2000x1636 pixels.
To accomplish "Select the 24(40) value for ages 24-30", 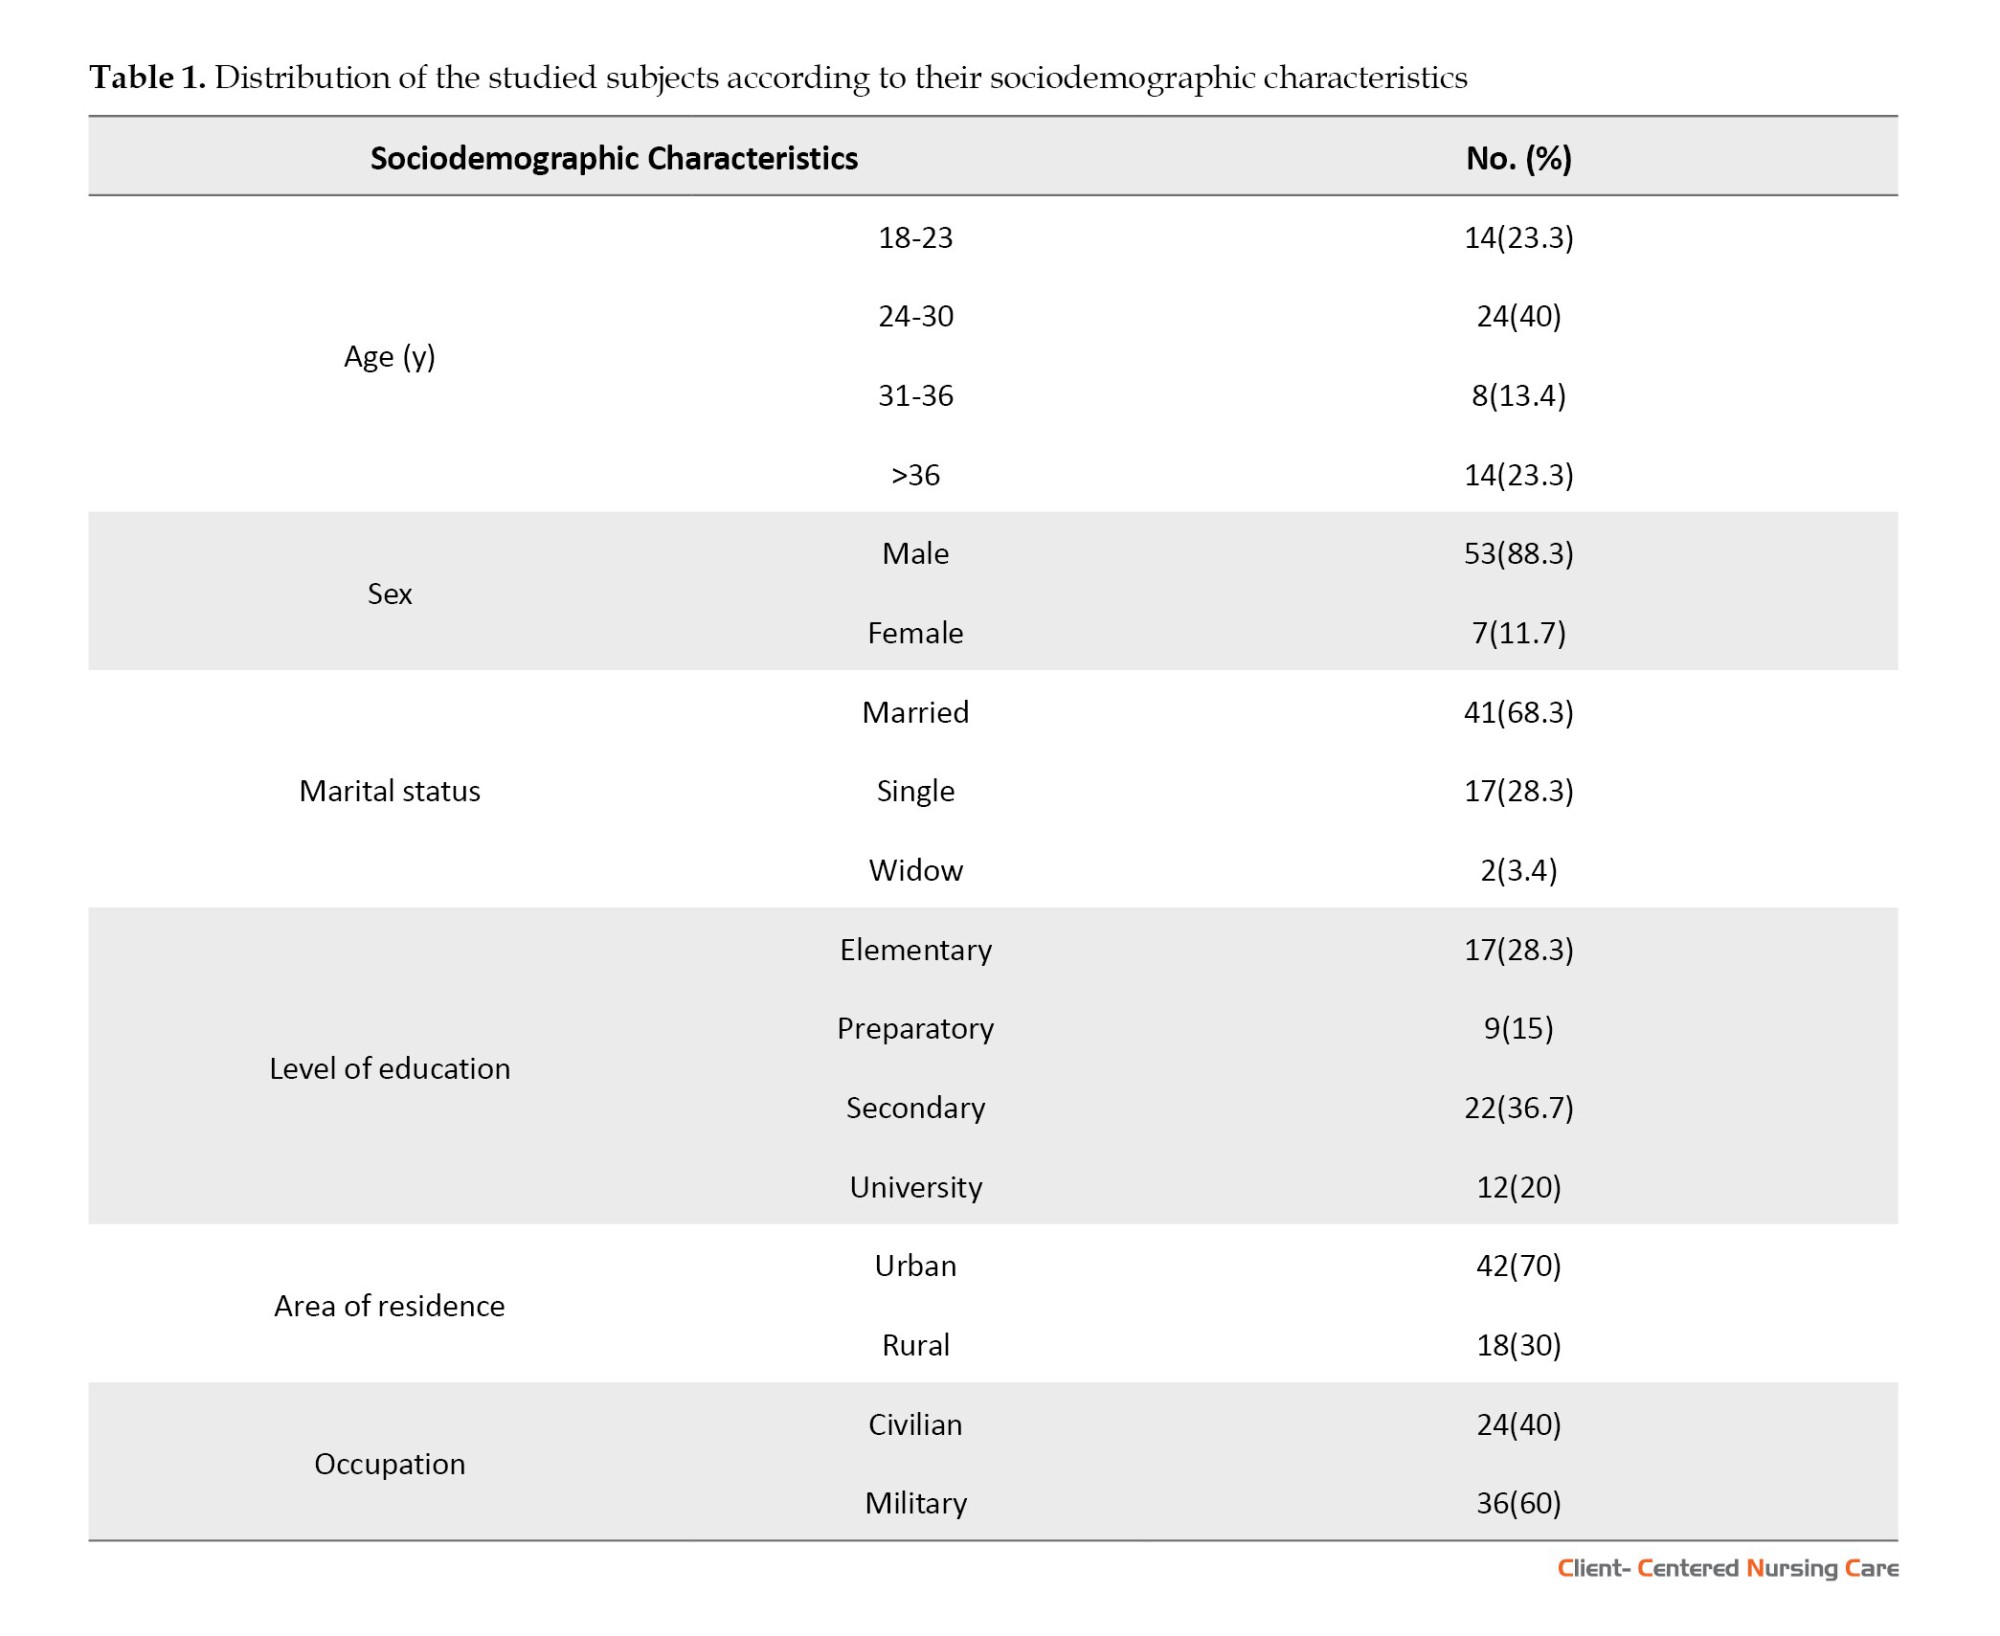I will coord(1518,317).
